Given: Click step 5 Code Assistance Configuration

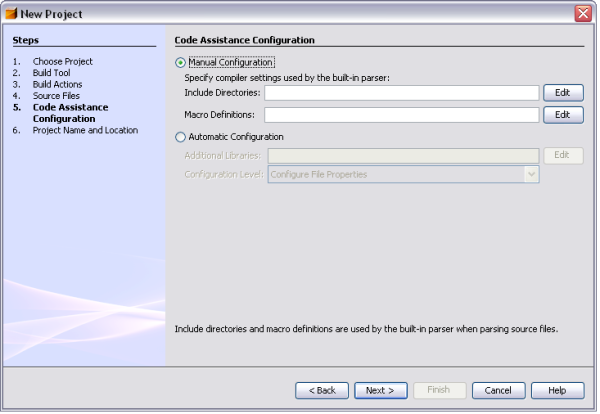Looking at the screenshot, I should tap(70, 113).
